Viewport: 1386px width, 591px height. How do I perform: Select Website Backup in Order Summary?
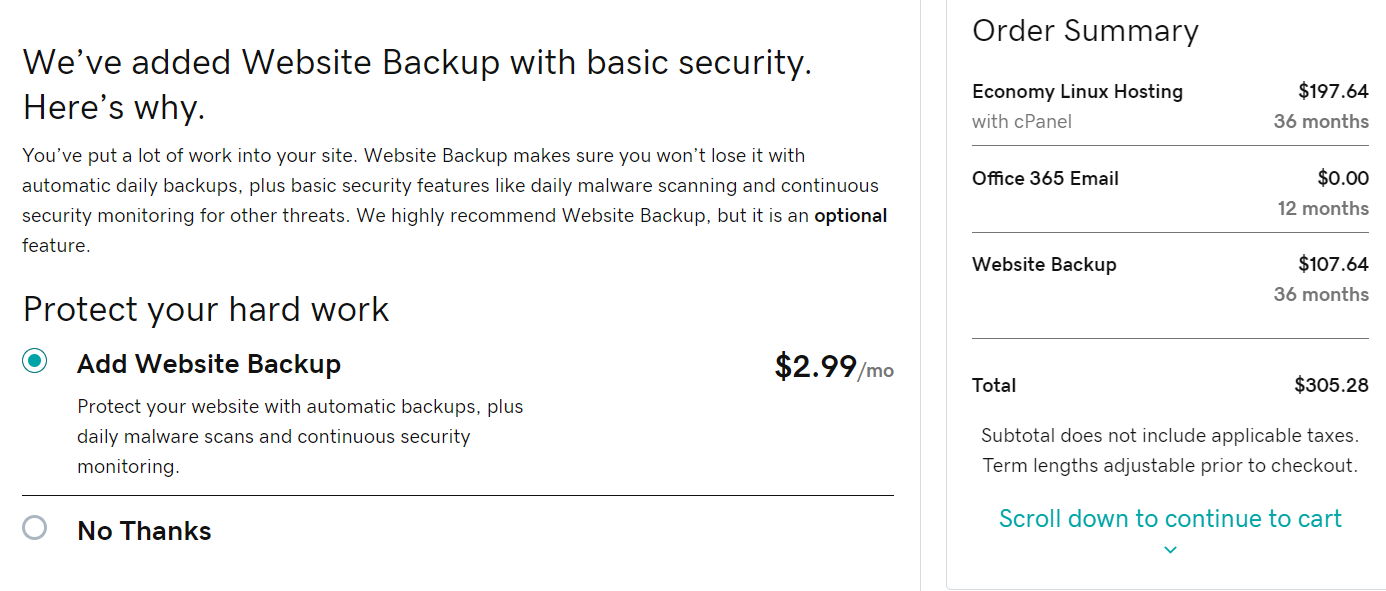coord(1044,265)
